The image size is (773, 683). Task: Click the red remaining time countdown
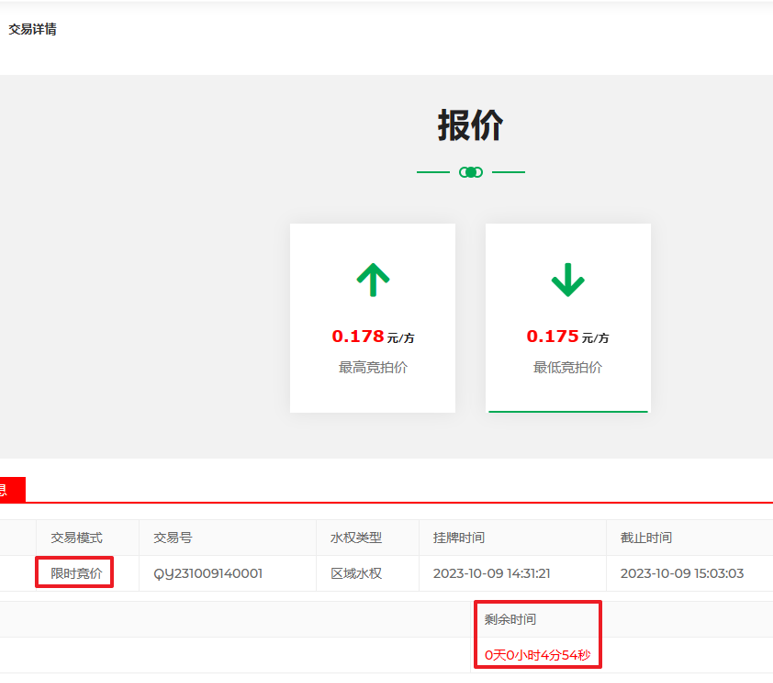pyautogui.click(x=536, y=655)
